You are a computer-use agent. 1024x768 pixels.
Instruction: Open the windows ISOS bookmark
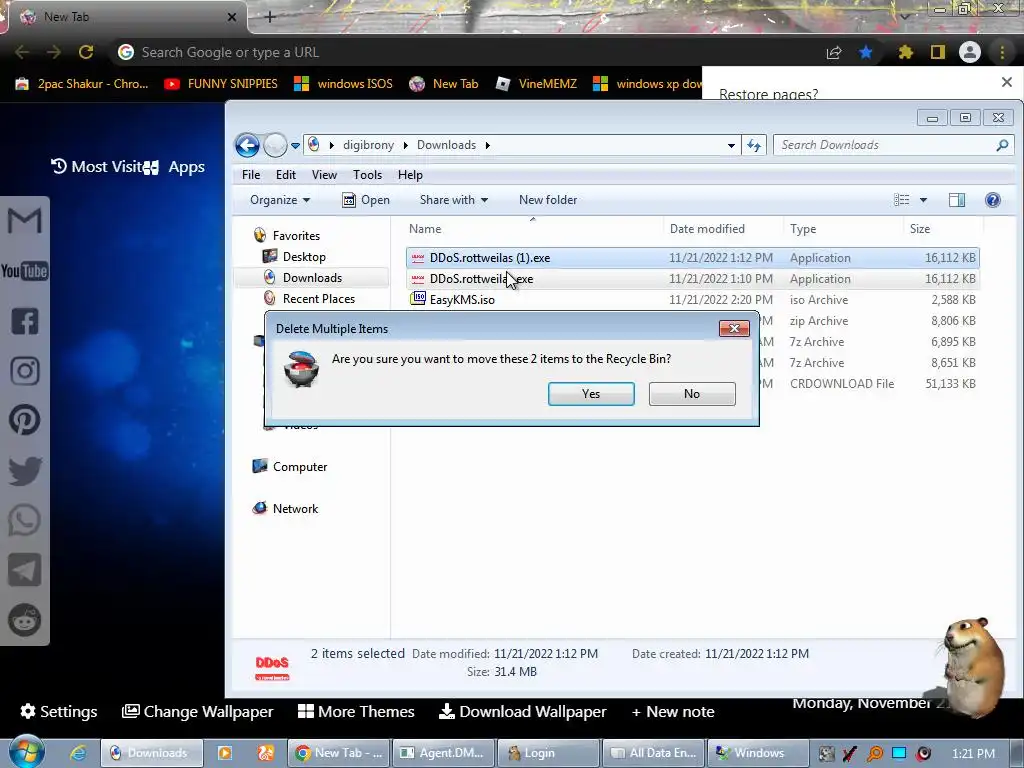coord(344,84)
